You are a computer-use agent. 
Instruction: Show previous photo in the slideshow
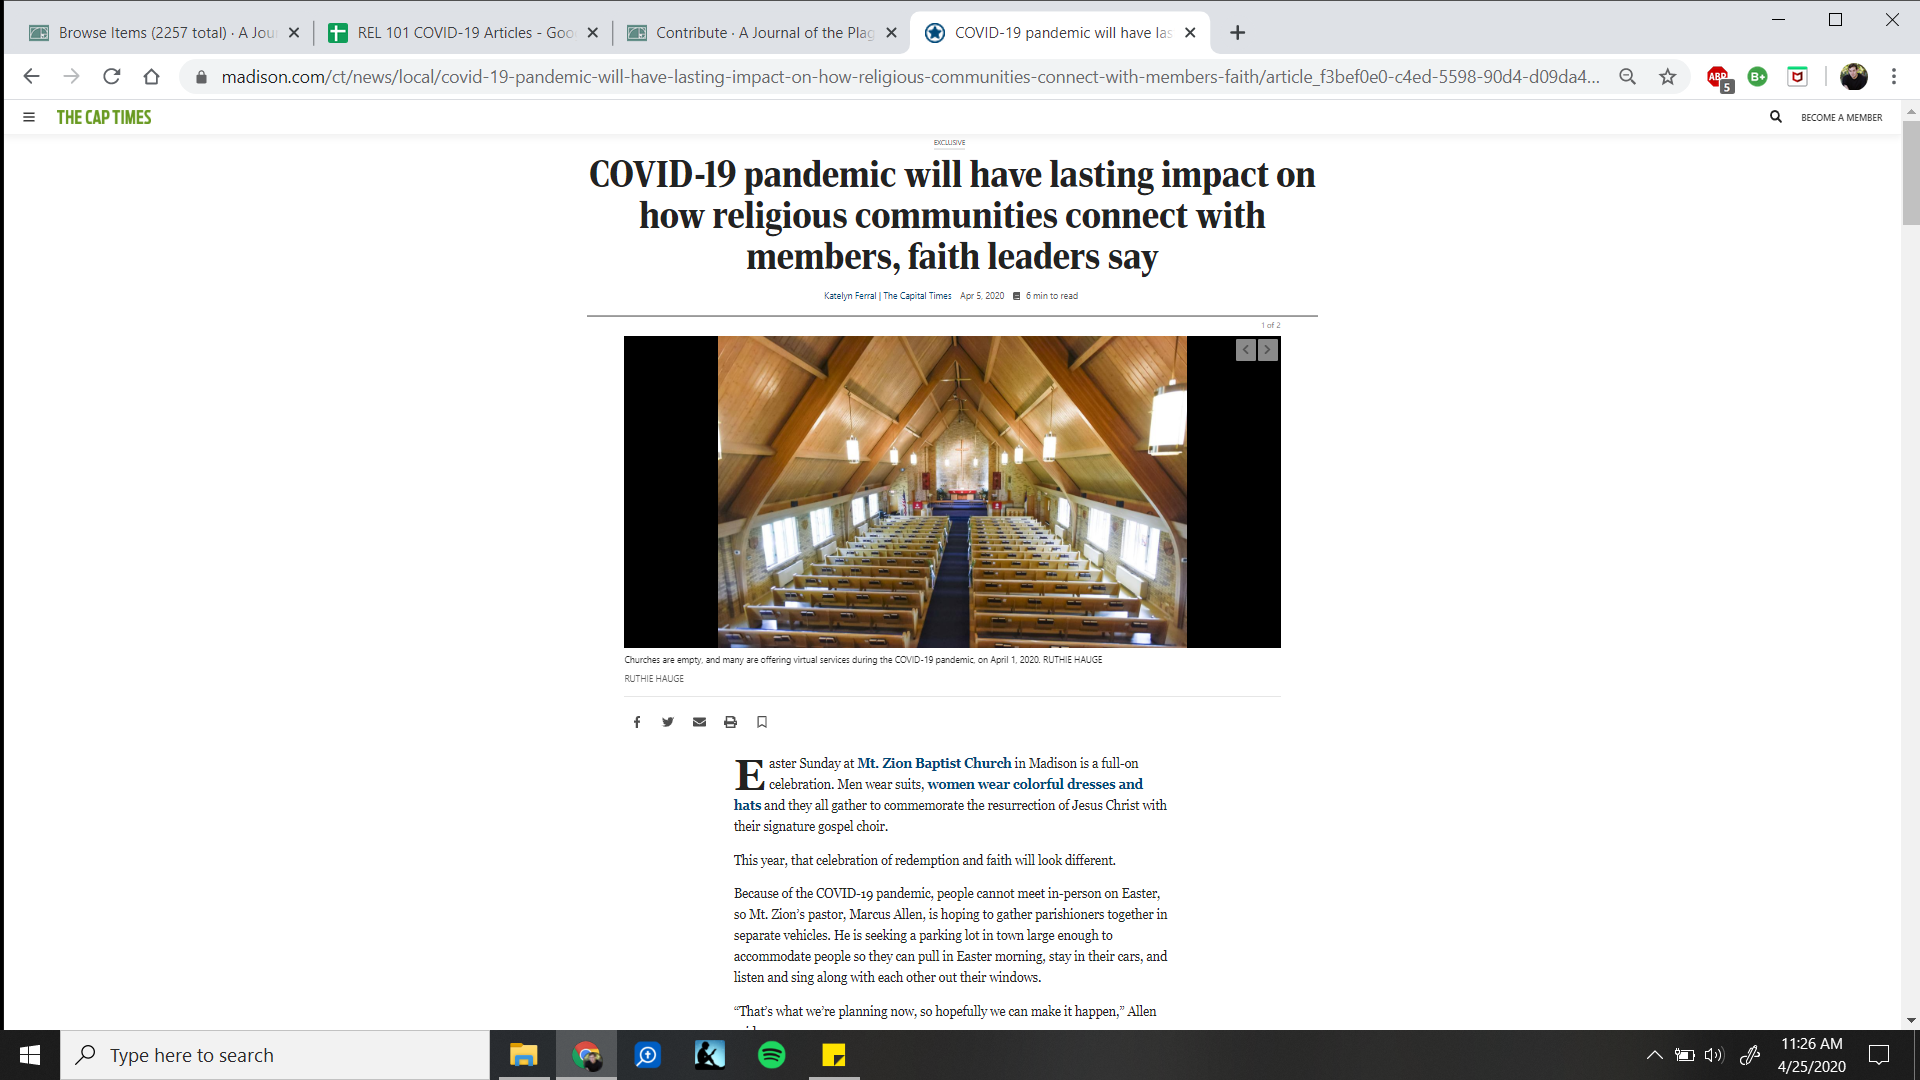tap(1245, 349)
